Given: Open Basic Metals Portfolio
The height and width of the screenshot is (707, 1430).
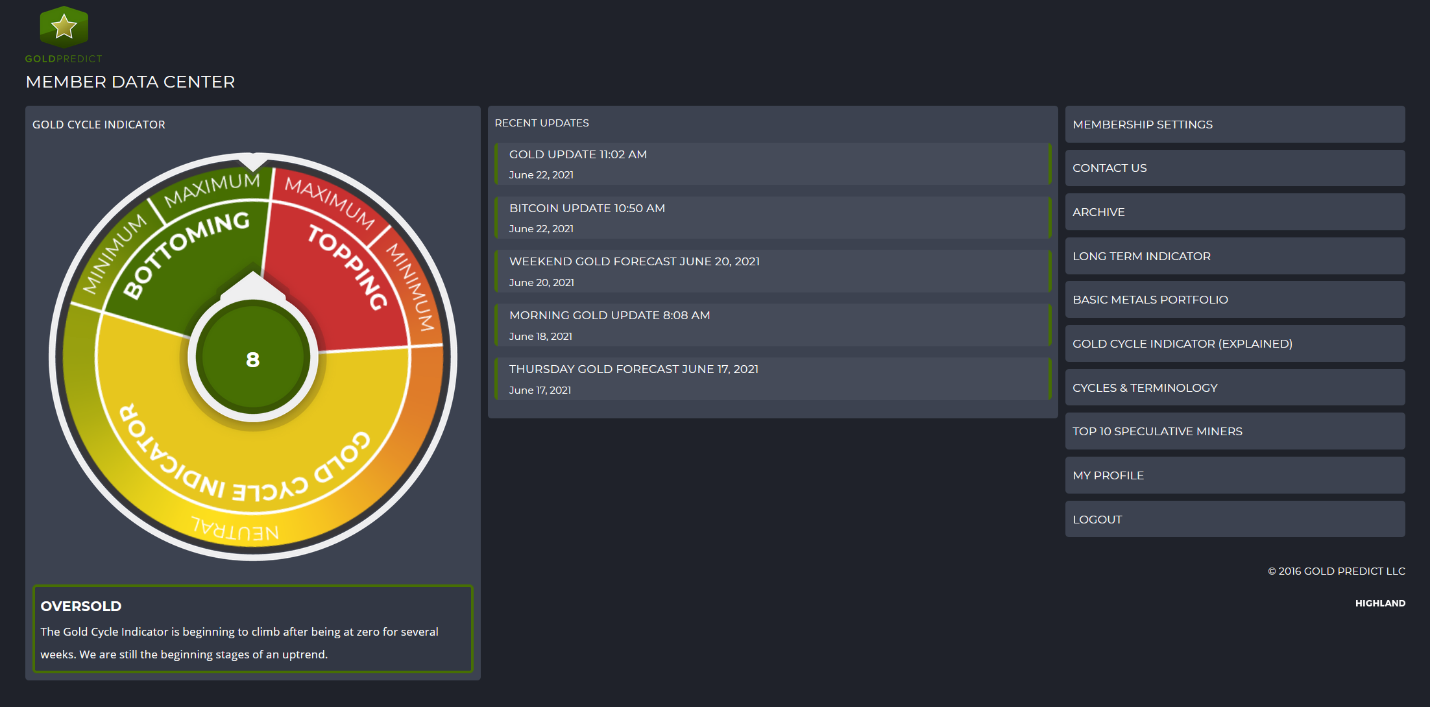Looking at the screenshot, I should (1150, 300).
